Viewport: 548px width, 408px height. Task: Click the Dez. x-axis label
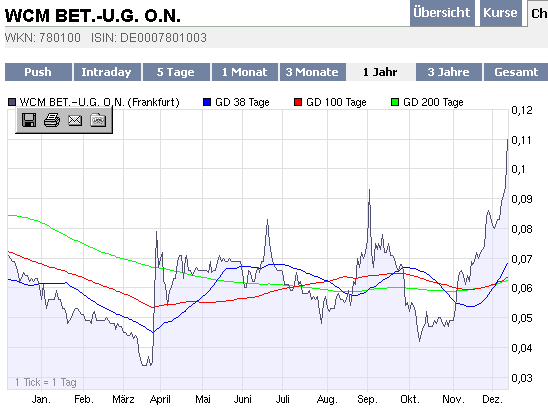(492, 399)
